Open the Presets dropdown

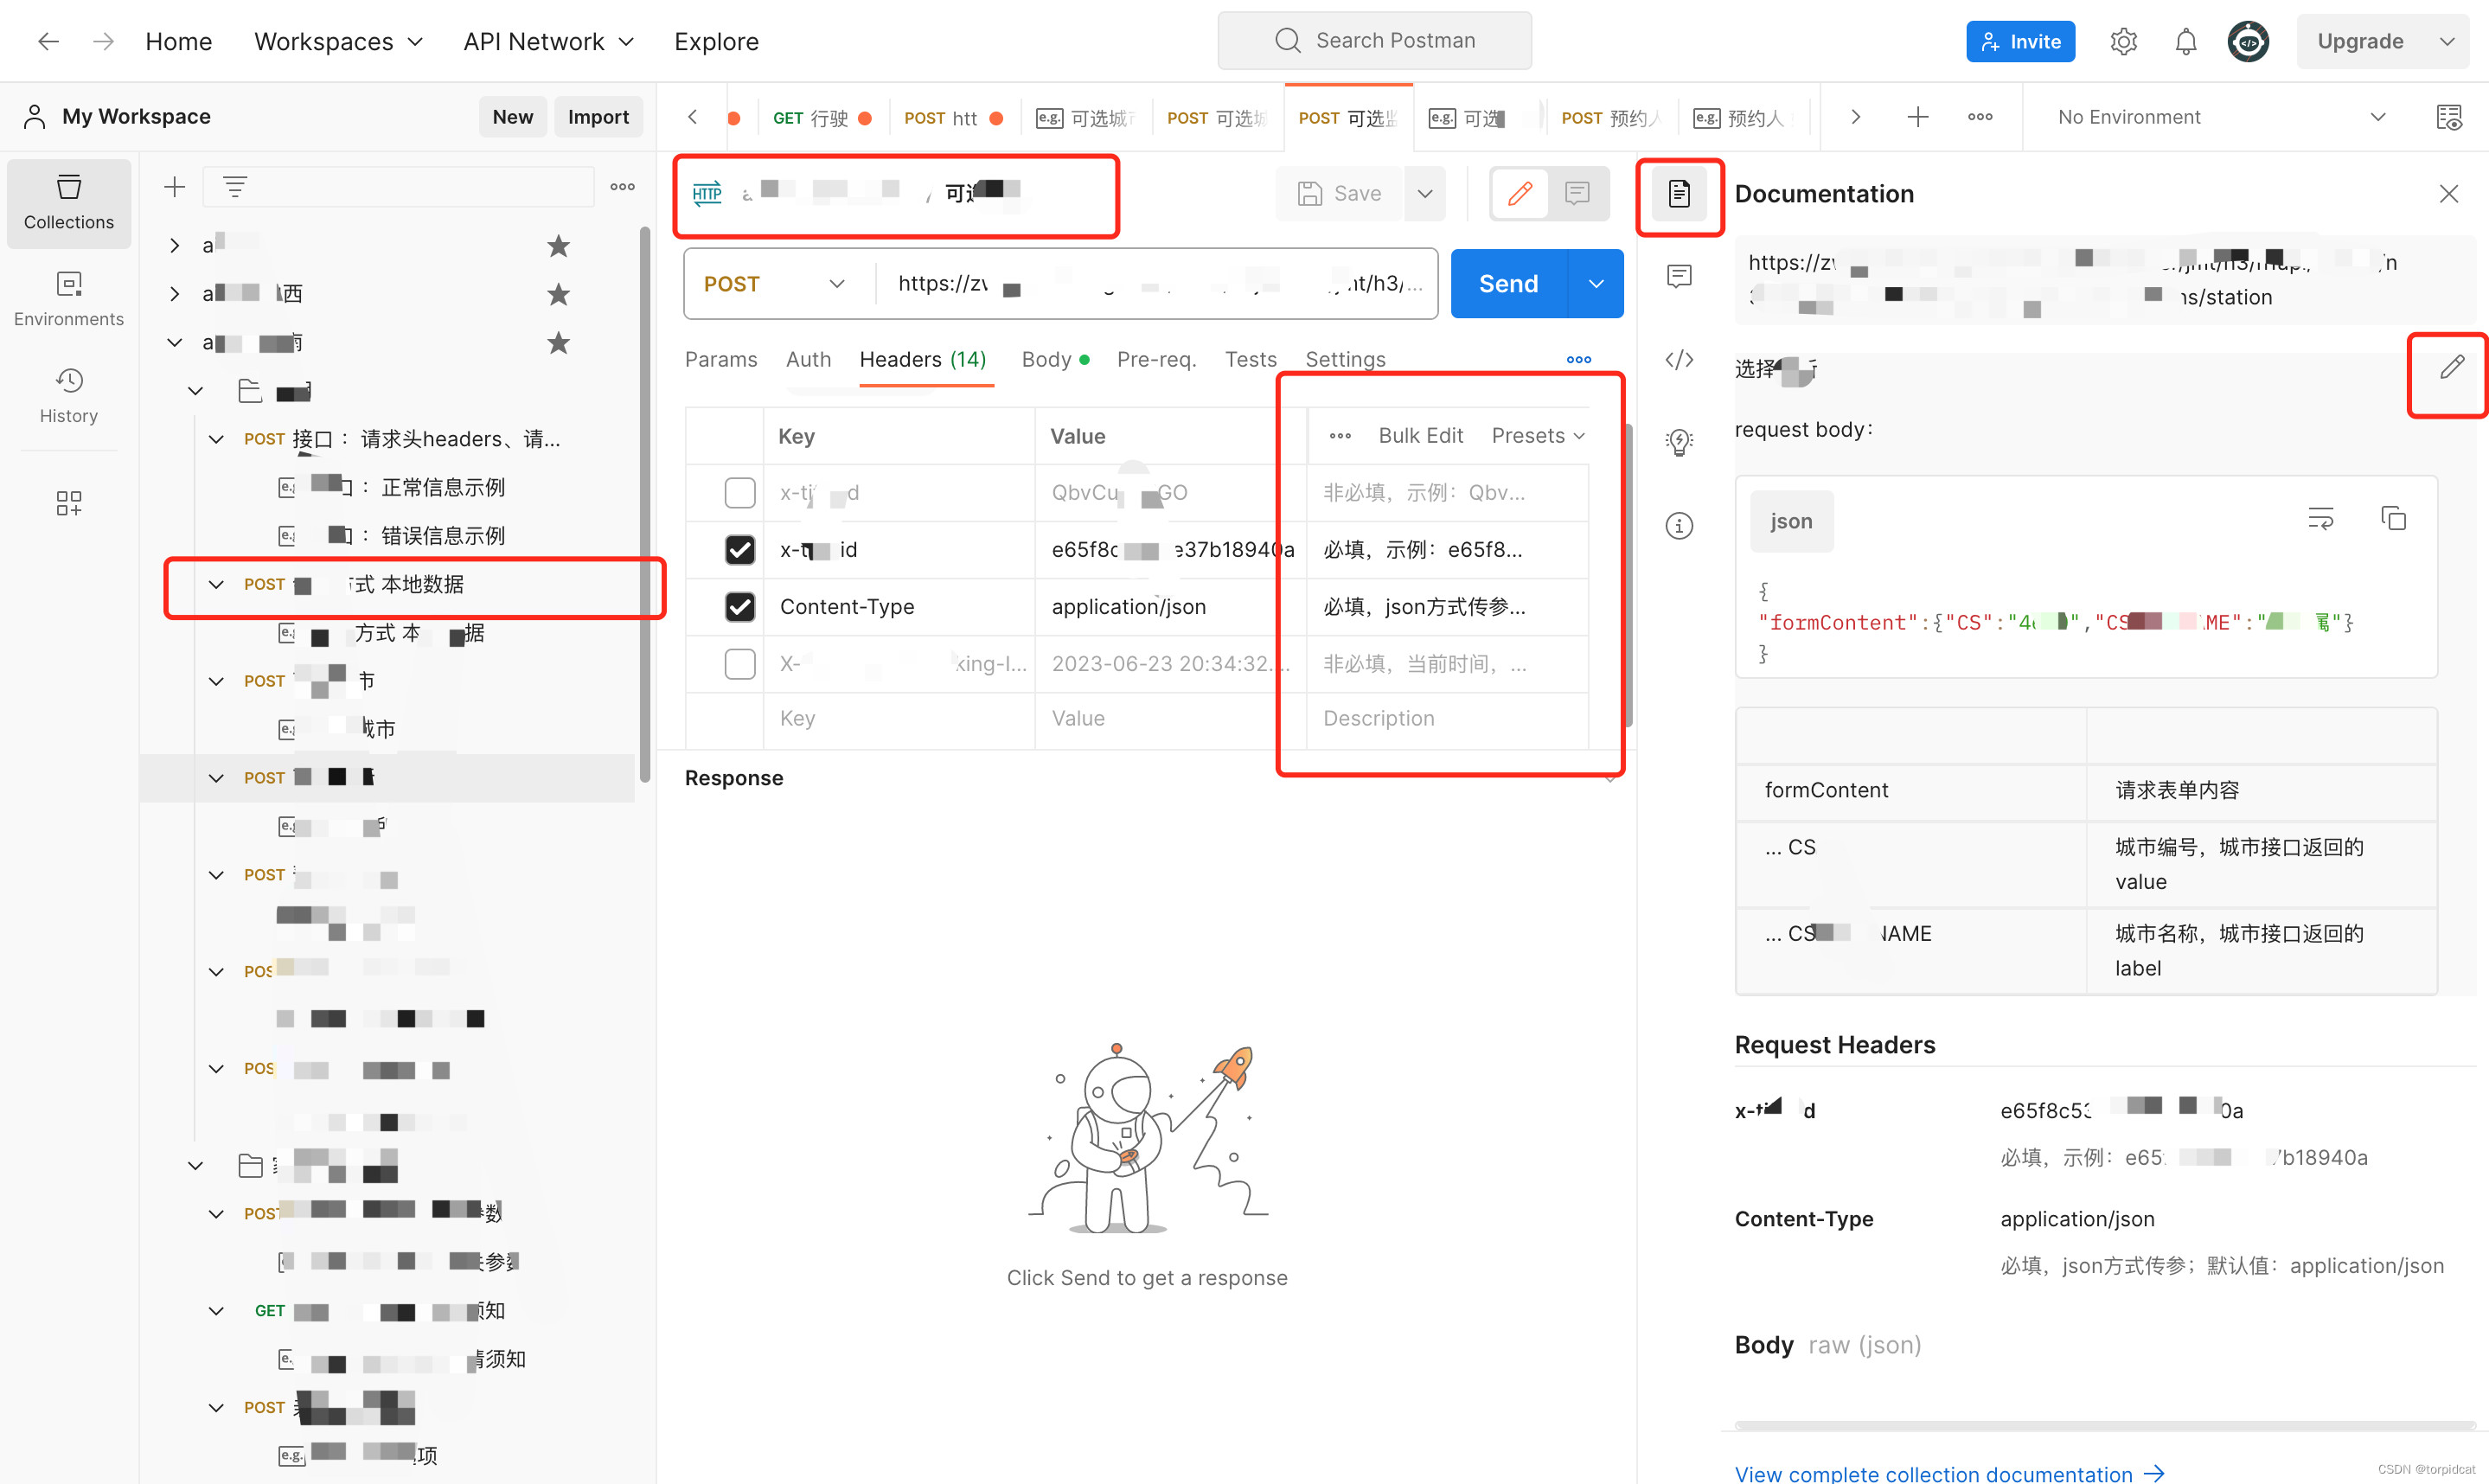click(1537, 436)
